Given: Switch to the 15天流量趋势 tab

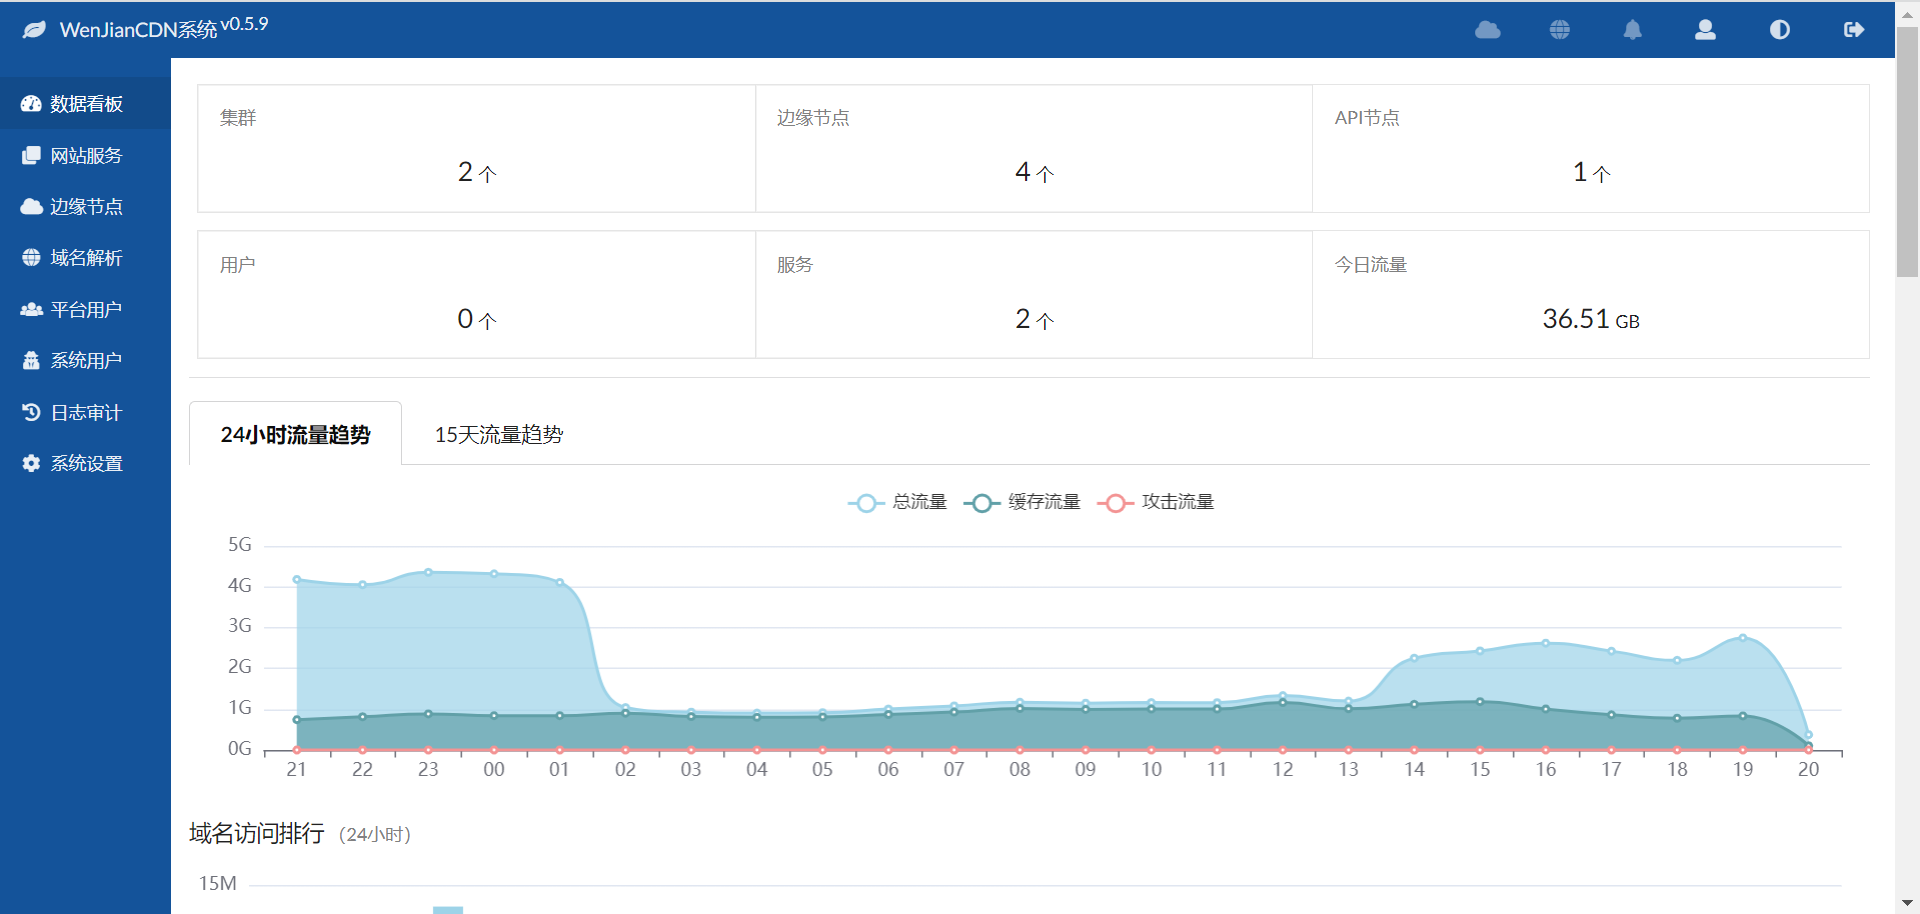Looking at the screenshot, I should (x=499, y=434).
